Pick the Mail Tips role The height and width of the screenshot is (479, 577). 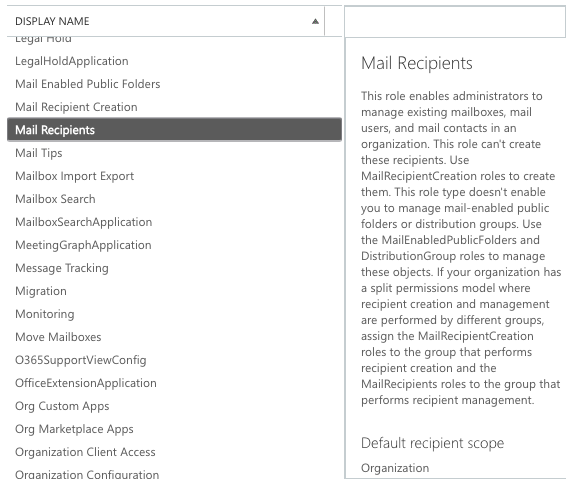(x=174, y=153)
